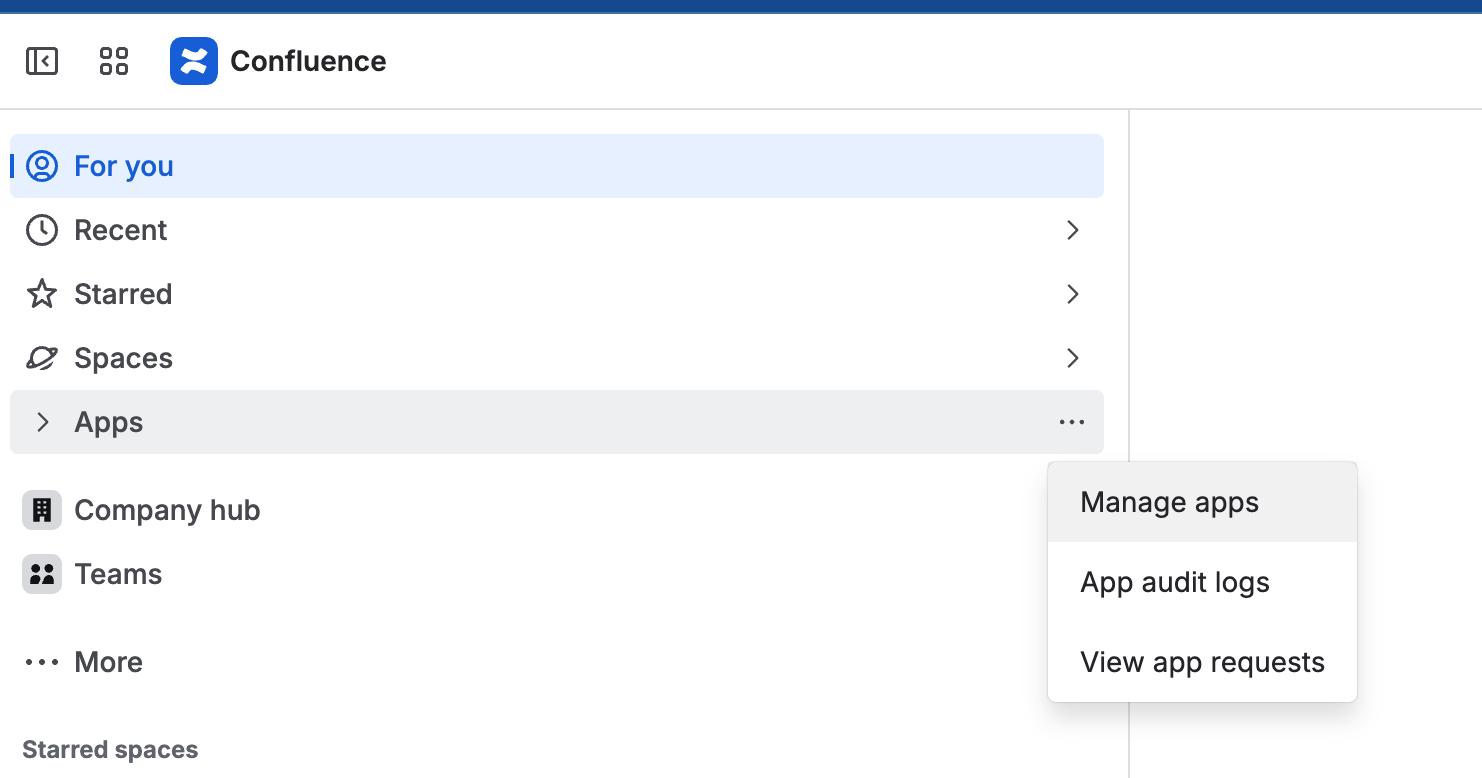Click the Confluence logo icon
The image size is (1482, 778).
click(x=194, y=61)
